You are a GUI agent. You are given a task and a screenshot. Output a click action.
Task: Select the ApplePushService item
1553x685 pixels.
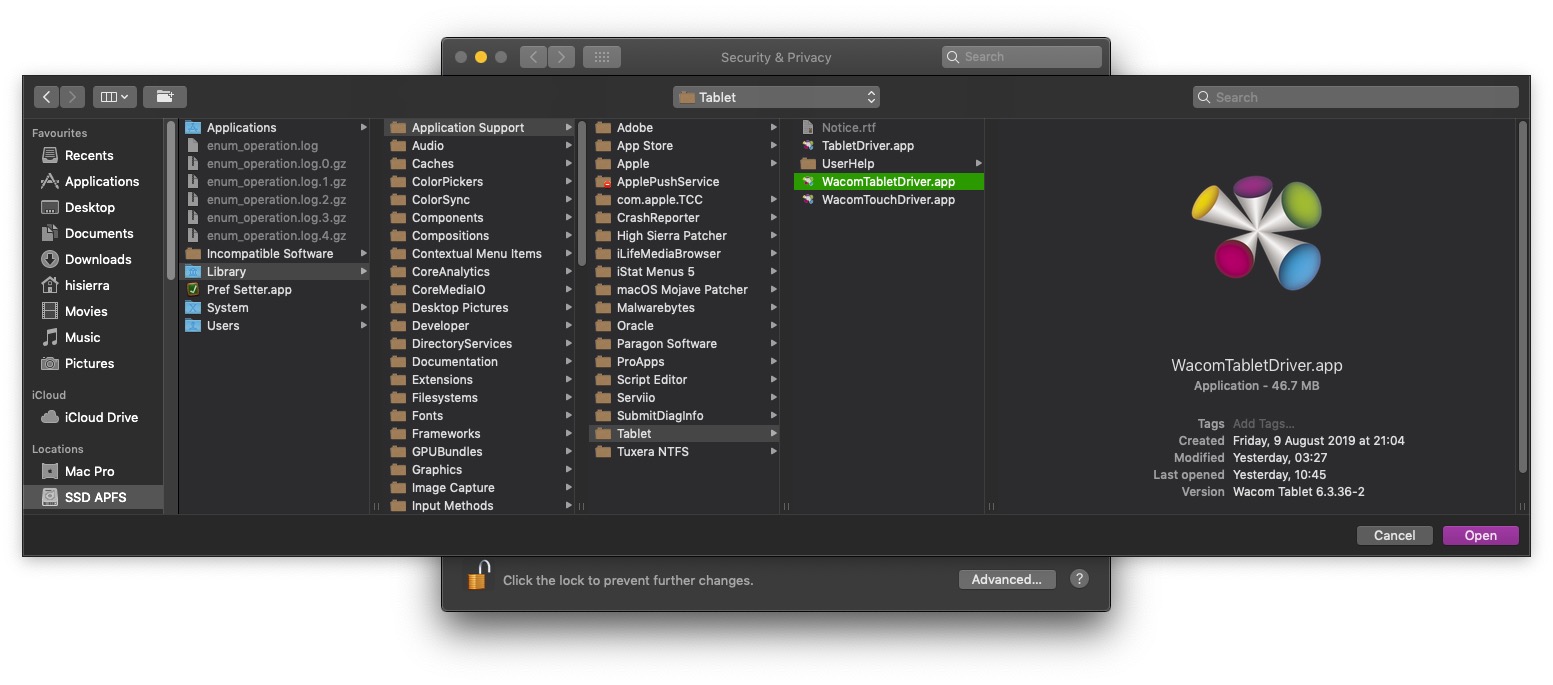[684, 181]
